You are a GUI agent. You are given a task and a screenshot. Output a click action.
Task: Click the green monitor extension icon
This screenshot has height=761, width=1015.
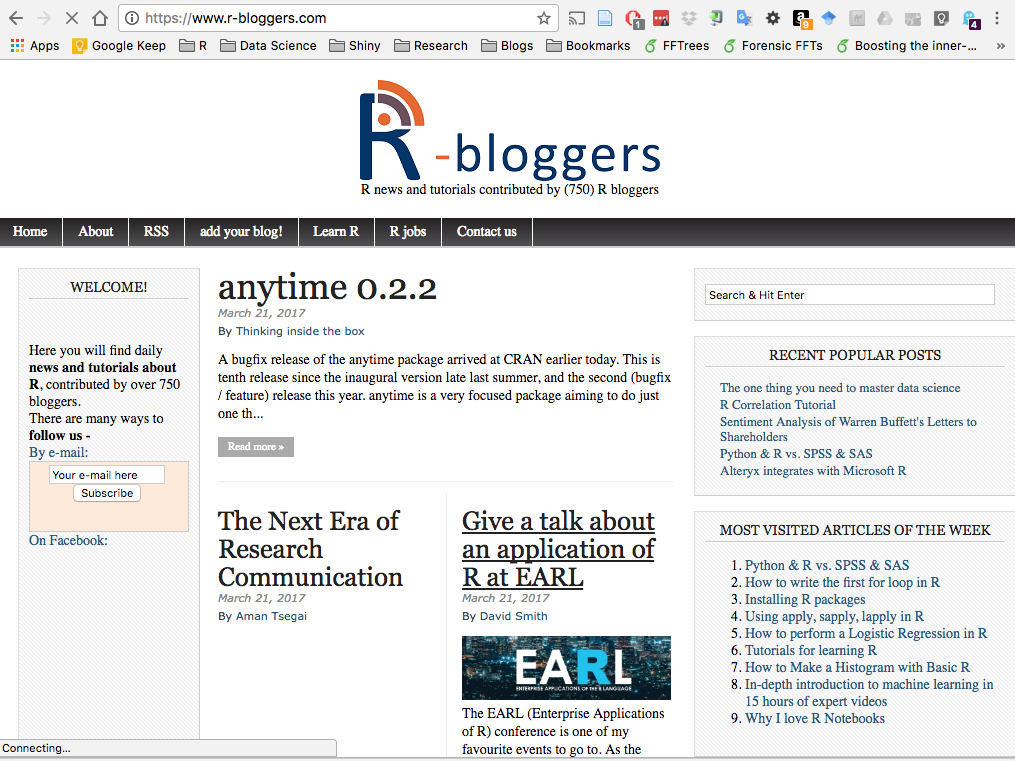(x=716, y=18)
